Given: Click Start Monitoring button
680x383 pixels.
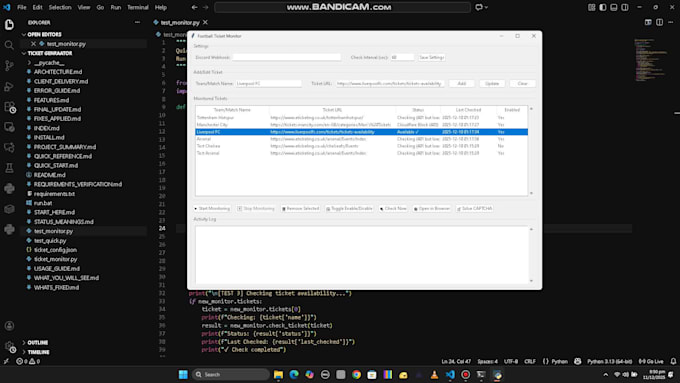Looking at the screenshot, I should click(212, 209).
